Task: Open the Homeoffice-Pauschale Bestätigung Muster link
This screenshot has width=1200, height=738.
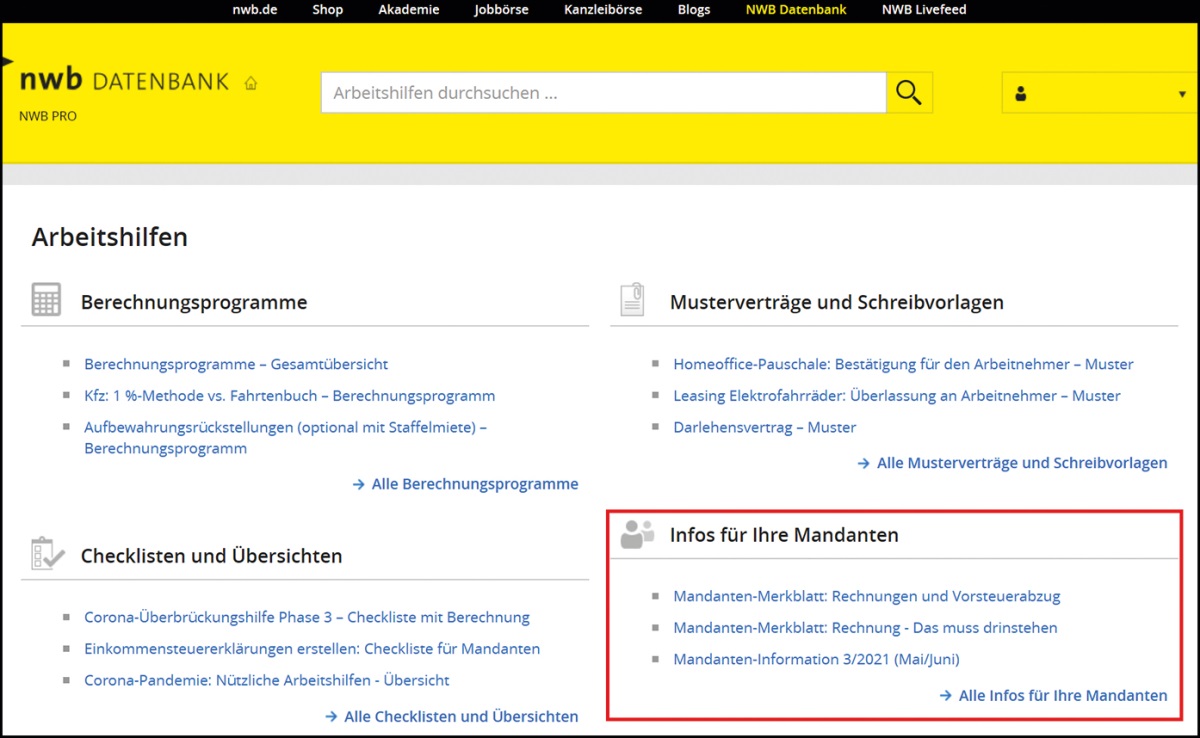Action: [x=903, y=364]
